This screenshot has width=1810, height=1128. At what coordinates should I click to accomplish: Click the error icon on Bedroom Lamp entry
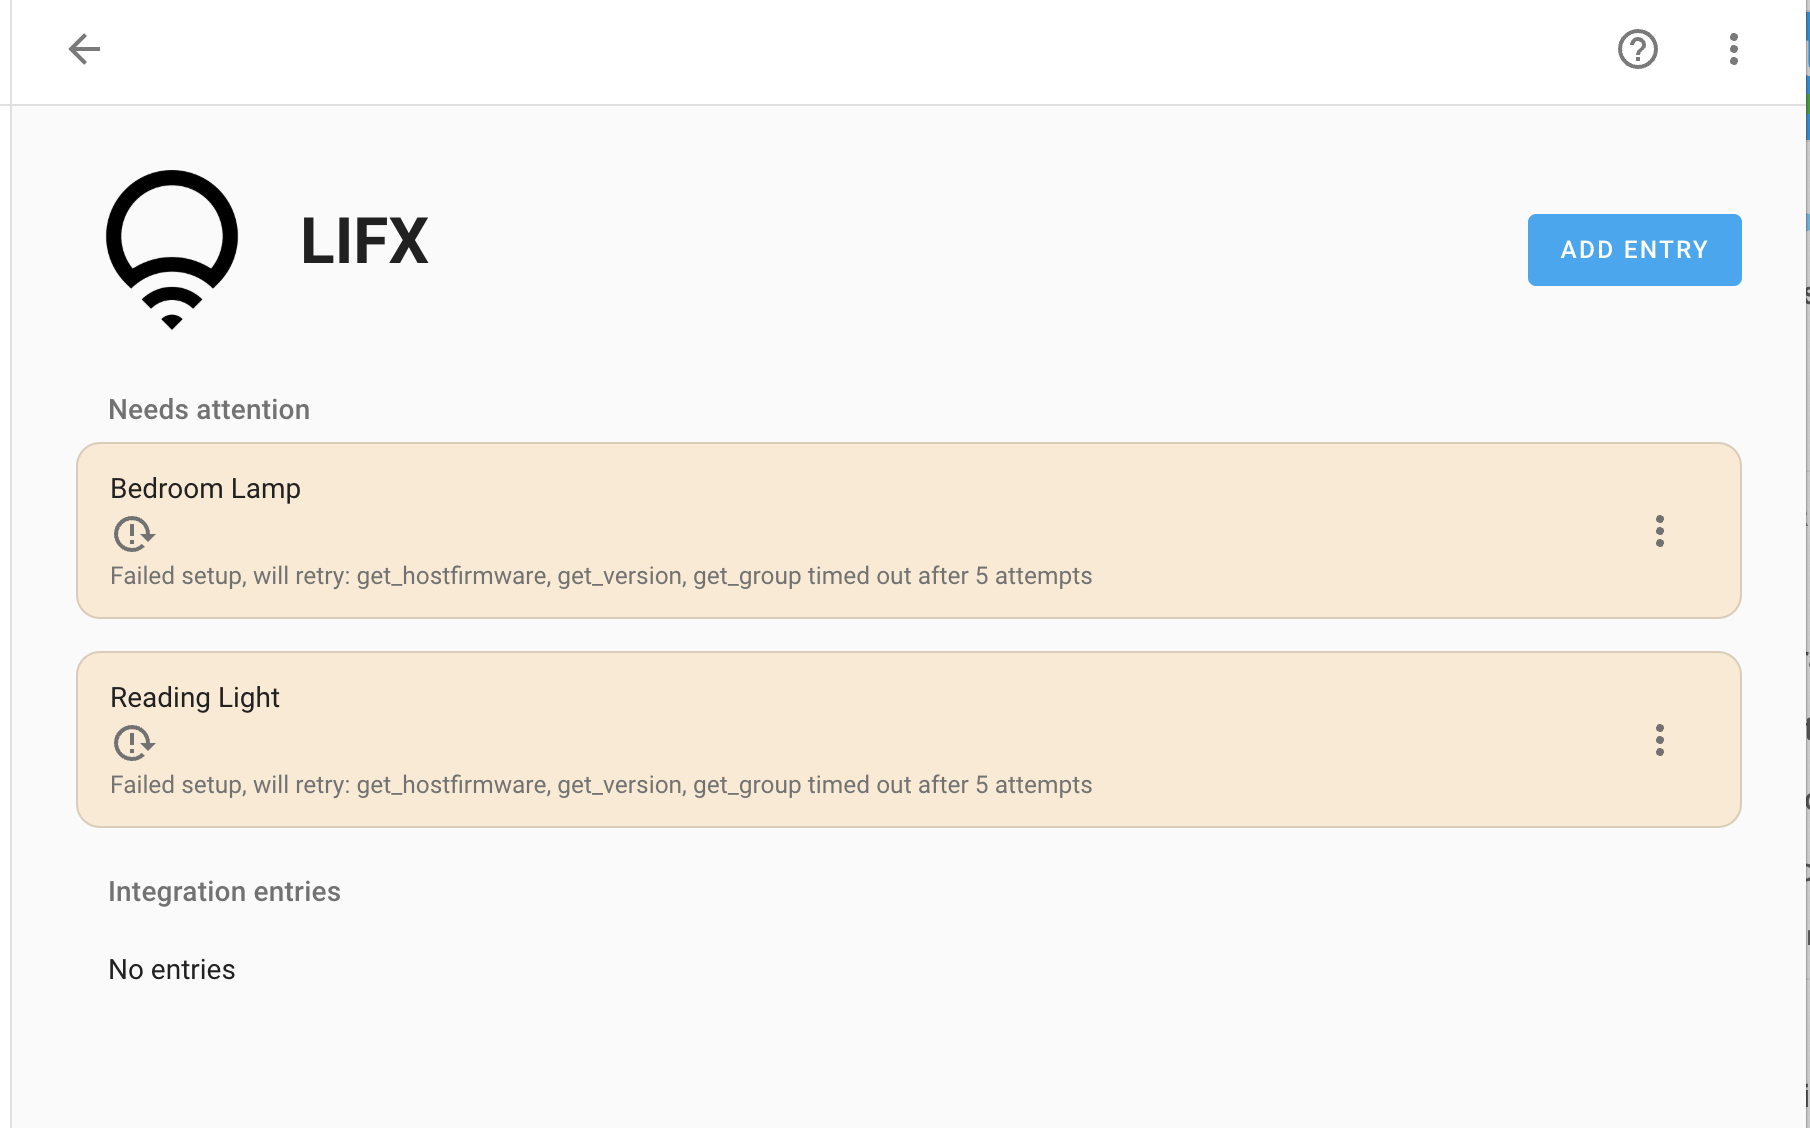pos(133,534)
